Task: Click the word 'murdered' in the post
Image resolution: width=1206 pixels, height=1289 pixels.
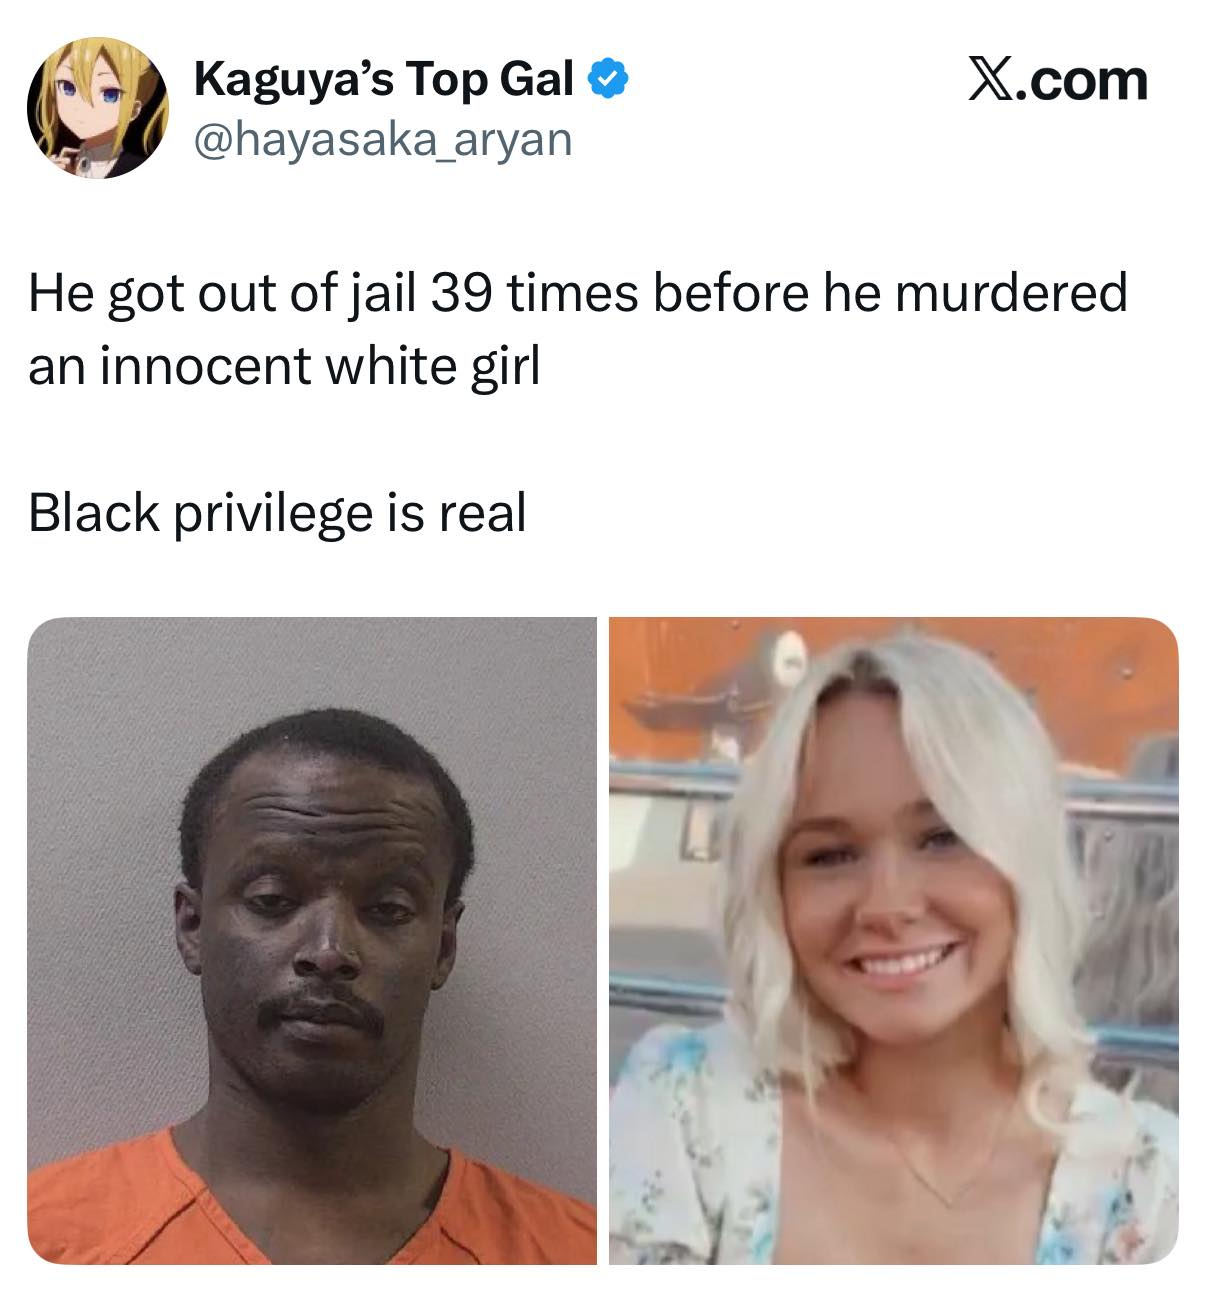Action: click(1011, 293)
